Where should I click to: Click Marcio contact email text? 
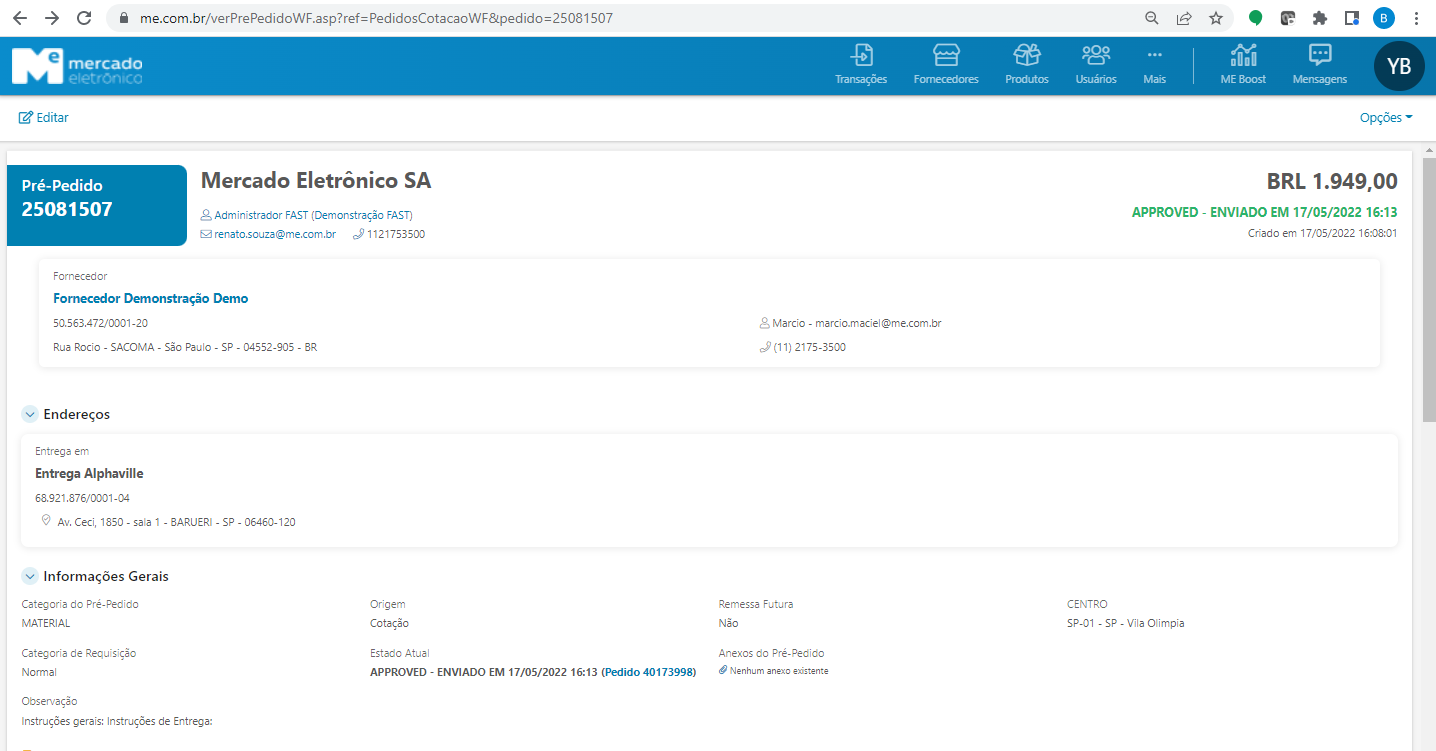tap(857, 323)
